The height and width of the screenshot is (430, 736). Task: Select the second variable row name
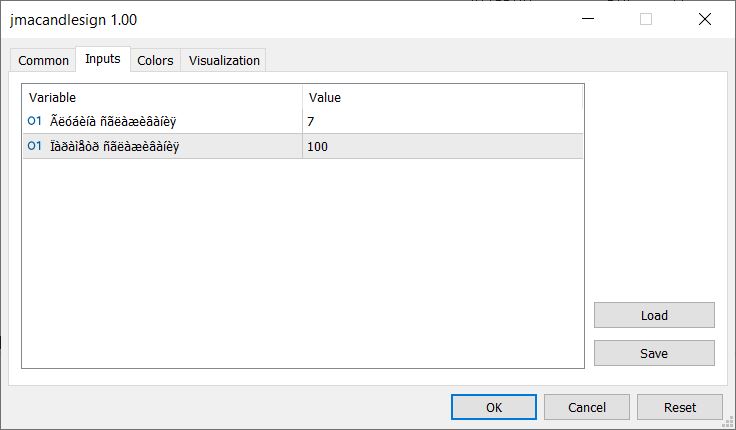(120, 147)
